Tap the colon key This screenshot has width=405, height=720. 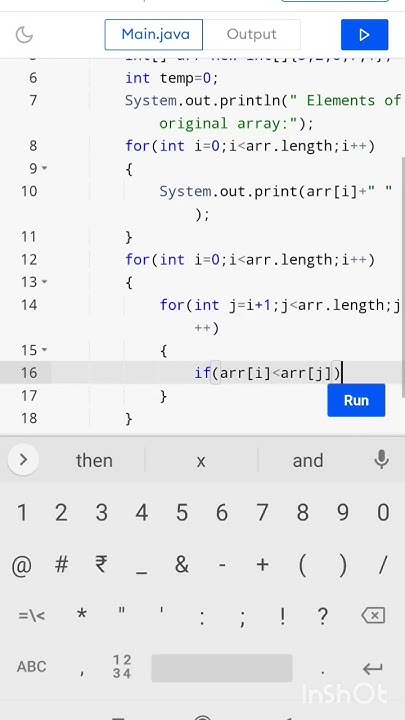pyautogui.click(x=202, y=617)
